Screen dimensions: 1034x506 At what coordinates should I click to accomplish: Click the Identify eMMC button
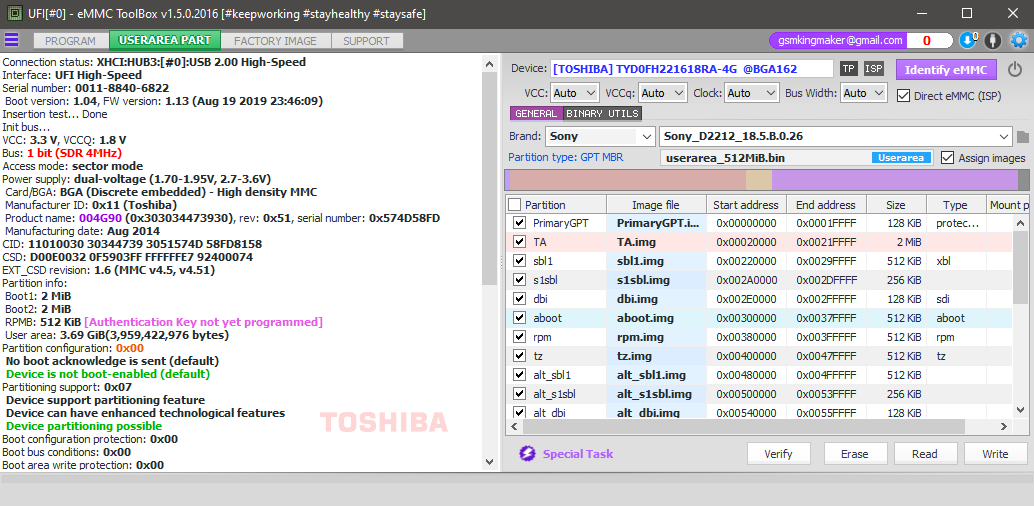coord(945,69)
